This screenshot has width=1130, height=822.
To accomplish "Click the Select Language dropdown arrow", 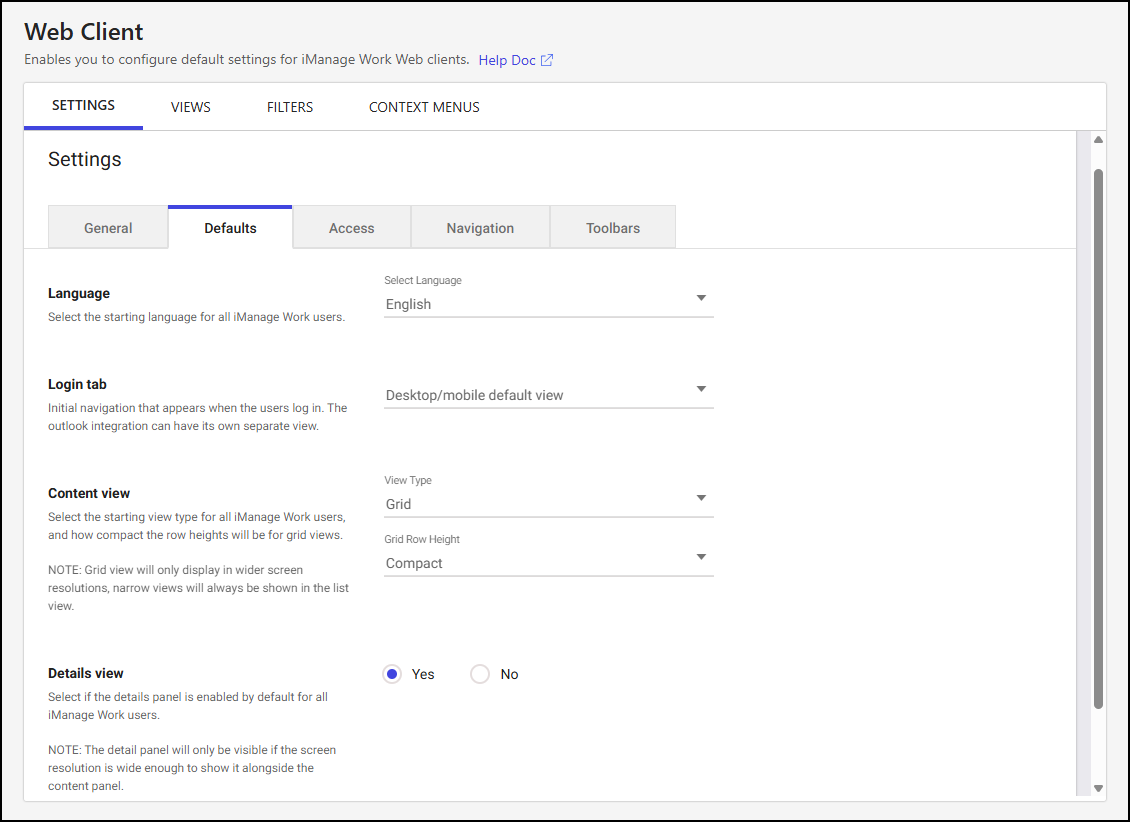I will (701, 298).
